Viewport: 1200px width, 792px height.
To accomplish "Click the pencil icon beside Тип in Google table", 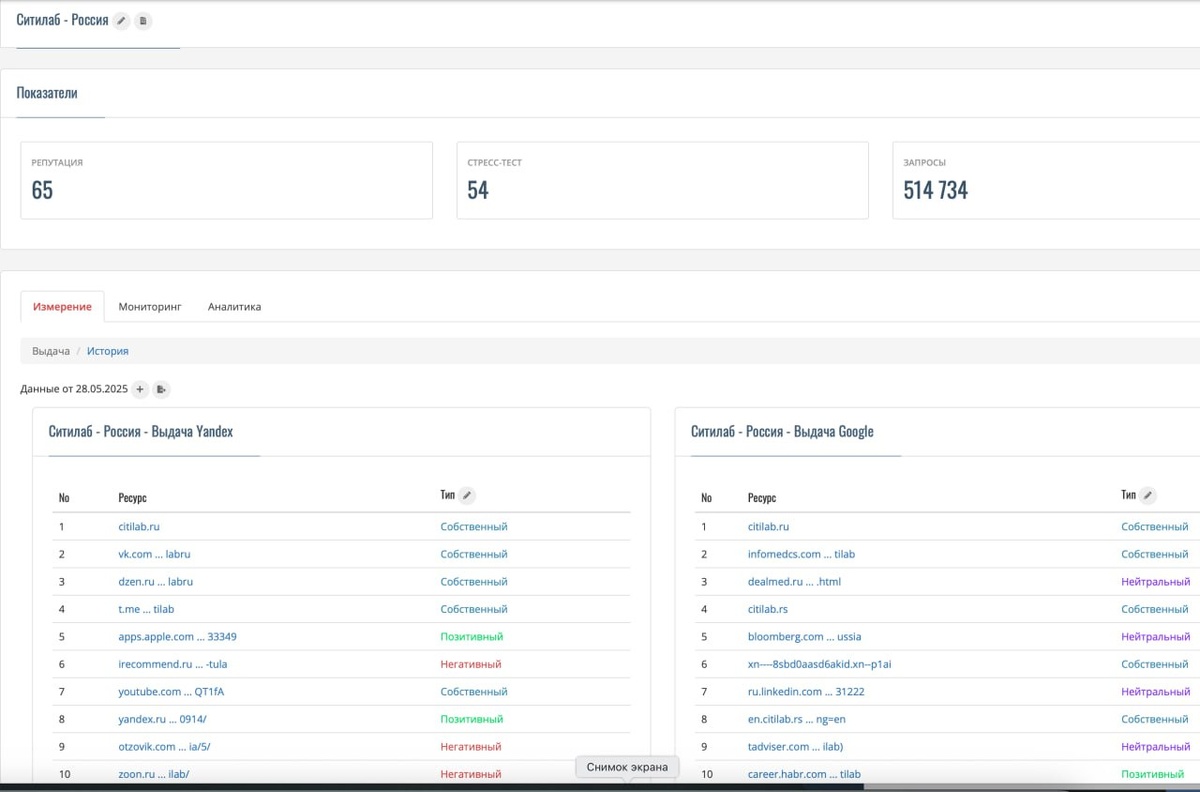I will click(x=1148, y=495).
